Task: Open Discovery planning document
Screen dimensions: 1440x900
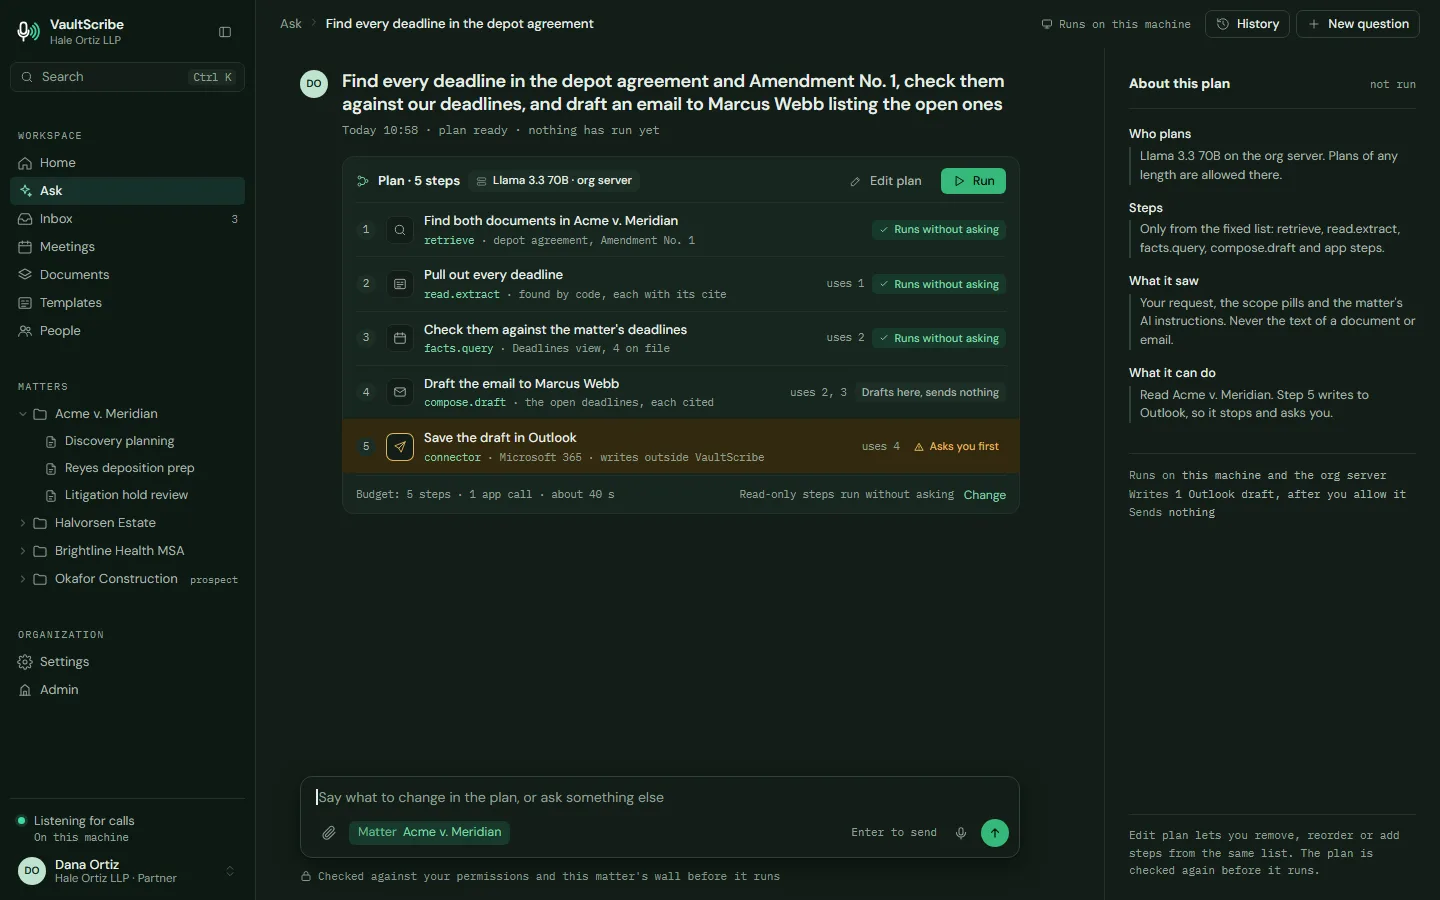Action: (119, 441)
